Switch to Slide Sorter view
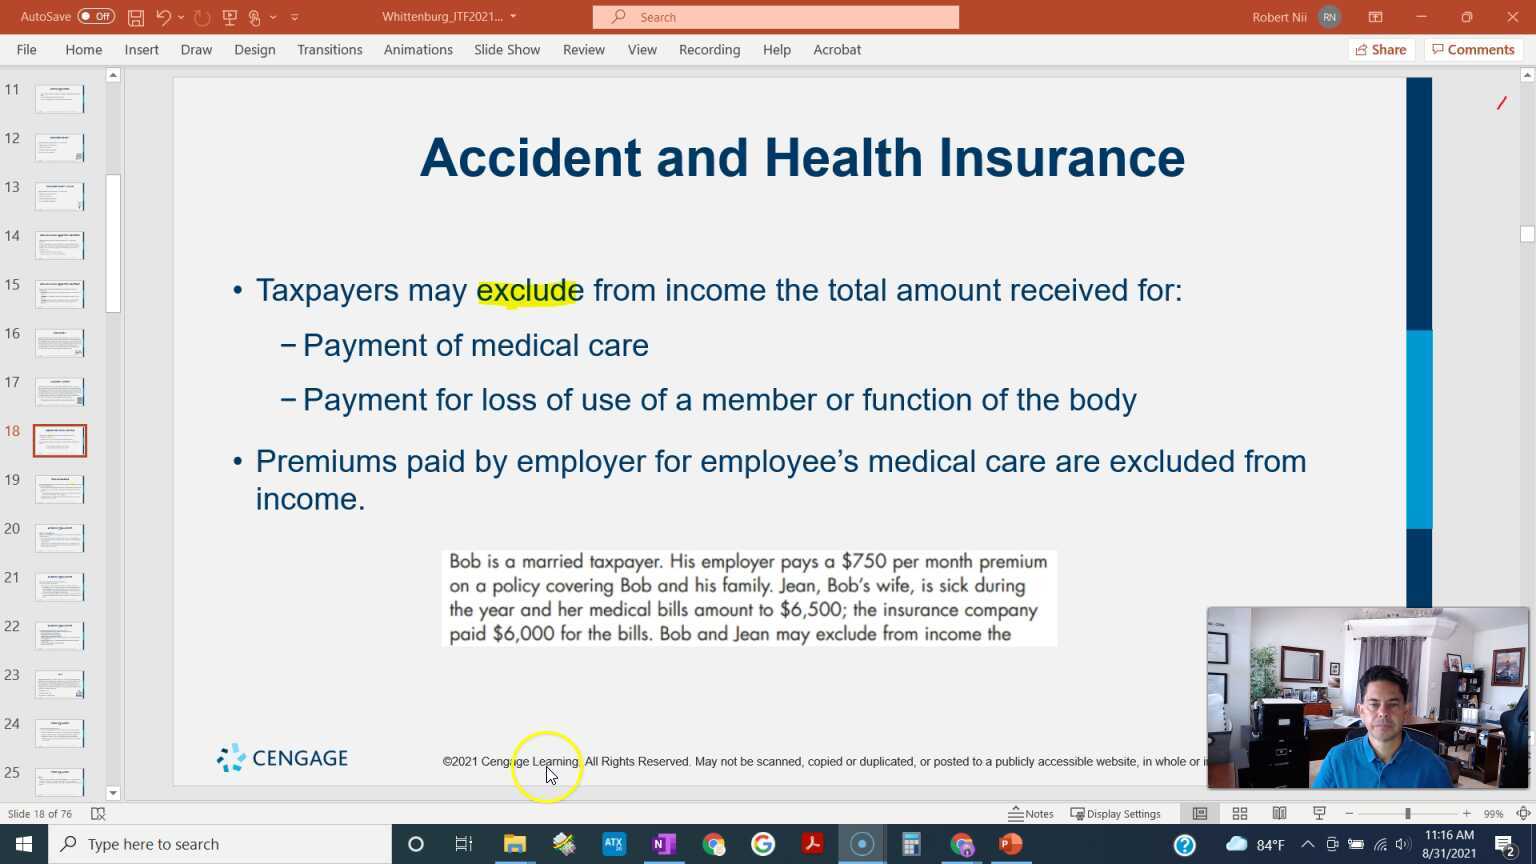1536x864 pixels. 1239,813
